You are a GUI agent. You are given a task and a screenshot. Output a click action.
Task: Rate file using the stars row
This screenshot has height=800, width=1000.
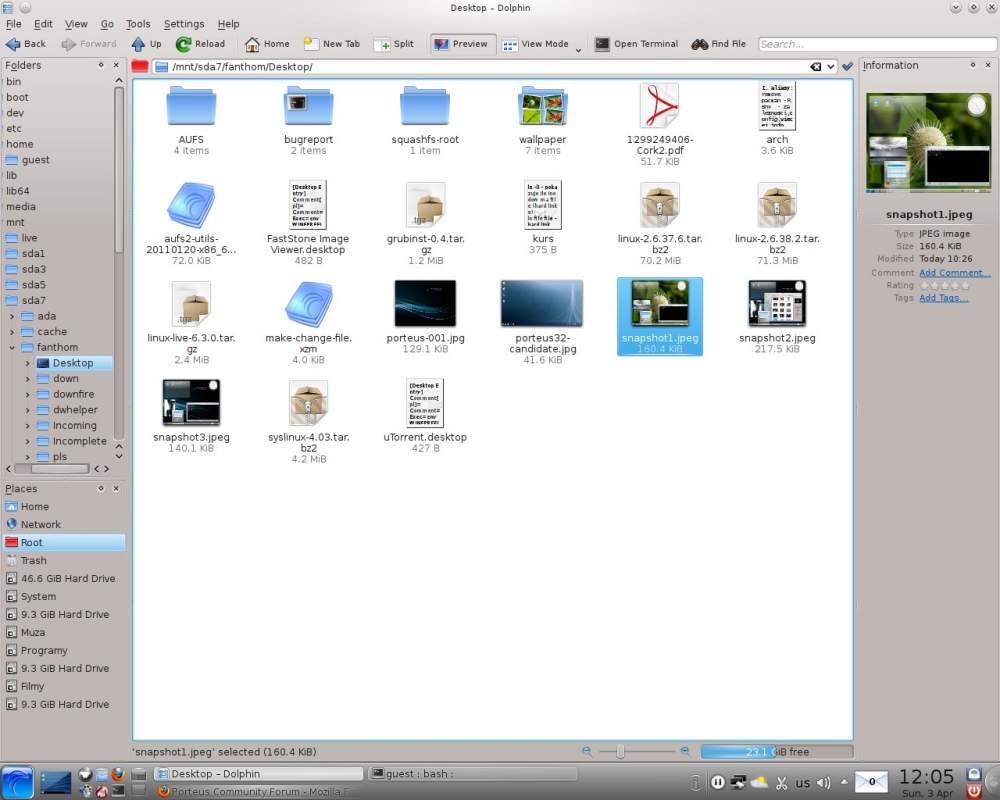(946, 285)
